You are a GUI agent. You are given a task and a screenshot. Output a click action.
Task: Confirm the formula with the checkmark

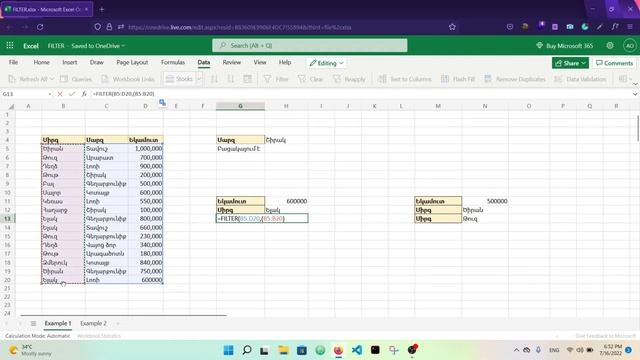tap(72, 94)
